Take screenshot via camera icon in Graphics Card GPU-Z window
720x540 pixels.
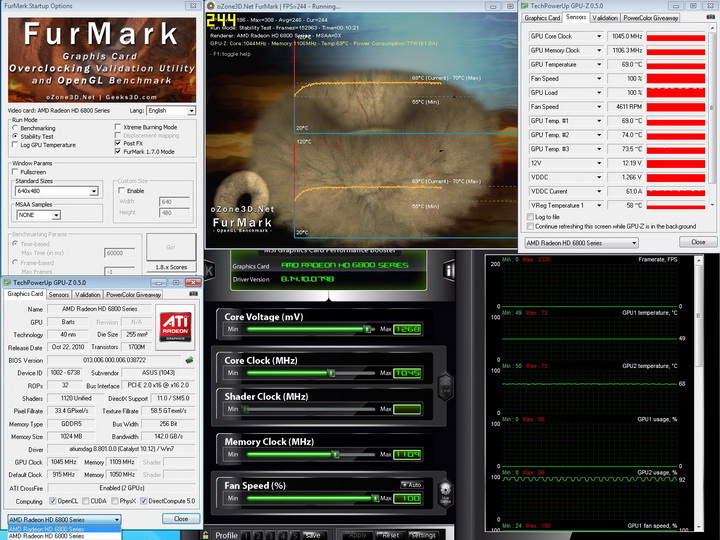click(193, 294)
